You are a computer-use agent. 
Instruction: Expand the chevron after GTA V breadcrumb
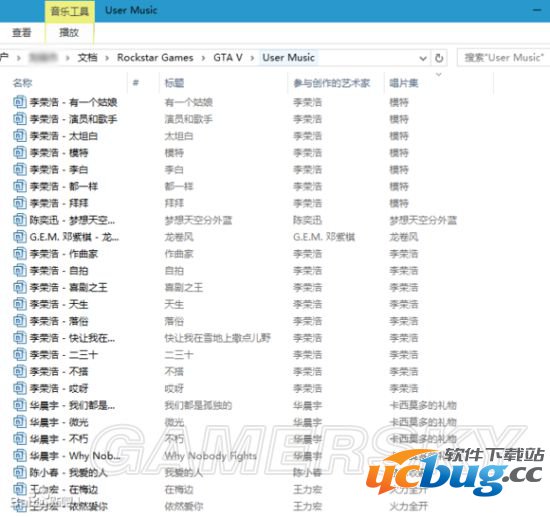(252, 58)
